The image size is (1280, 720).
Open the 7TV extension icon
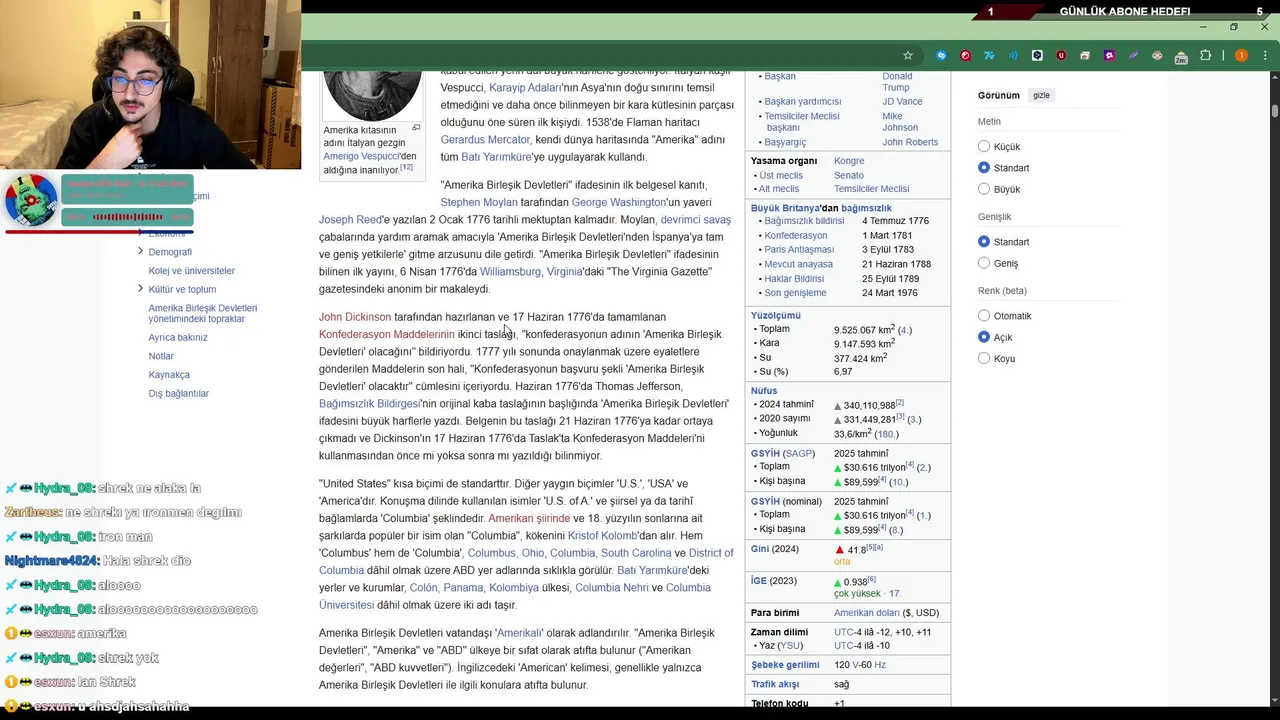(x=989, y=56)
